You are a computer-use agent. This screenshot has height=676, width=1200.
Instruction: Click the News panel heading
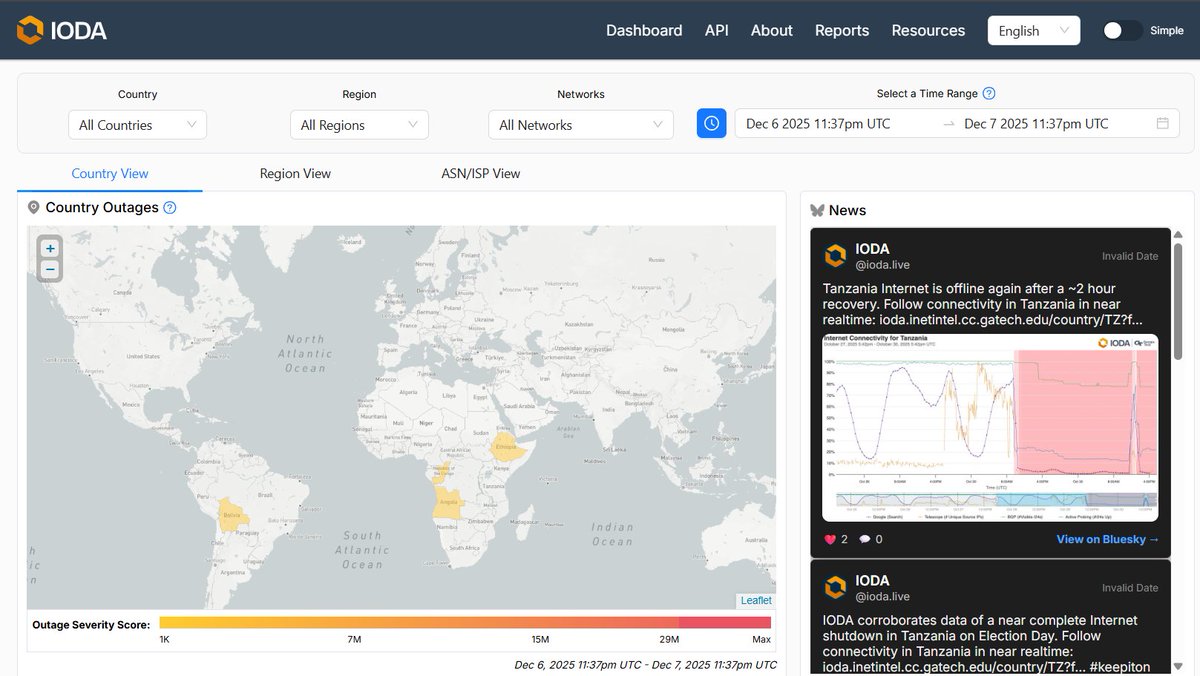(847, 210)
